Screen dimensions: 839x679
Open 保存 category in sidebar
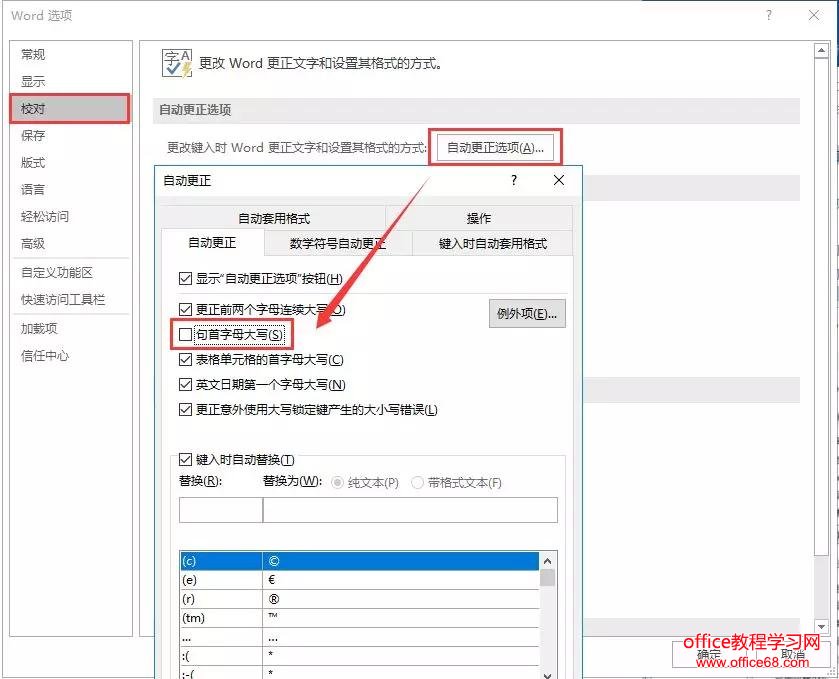(x=33, y=135)
